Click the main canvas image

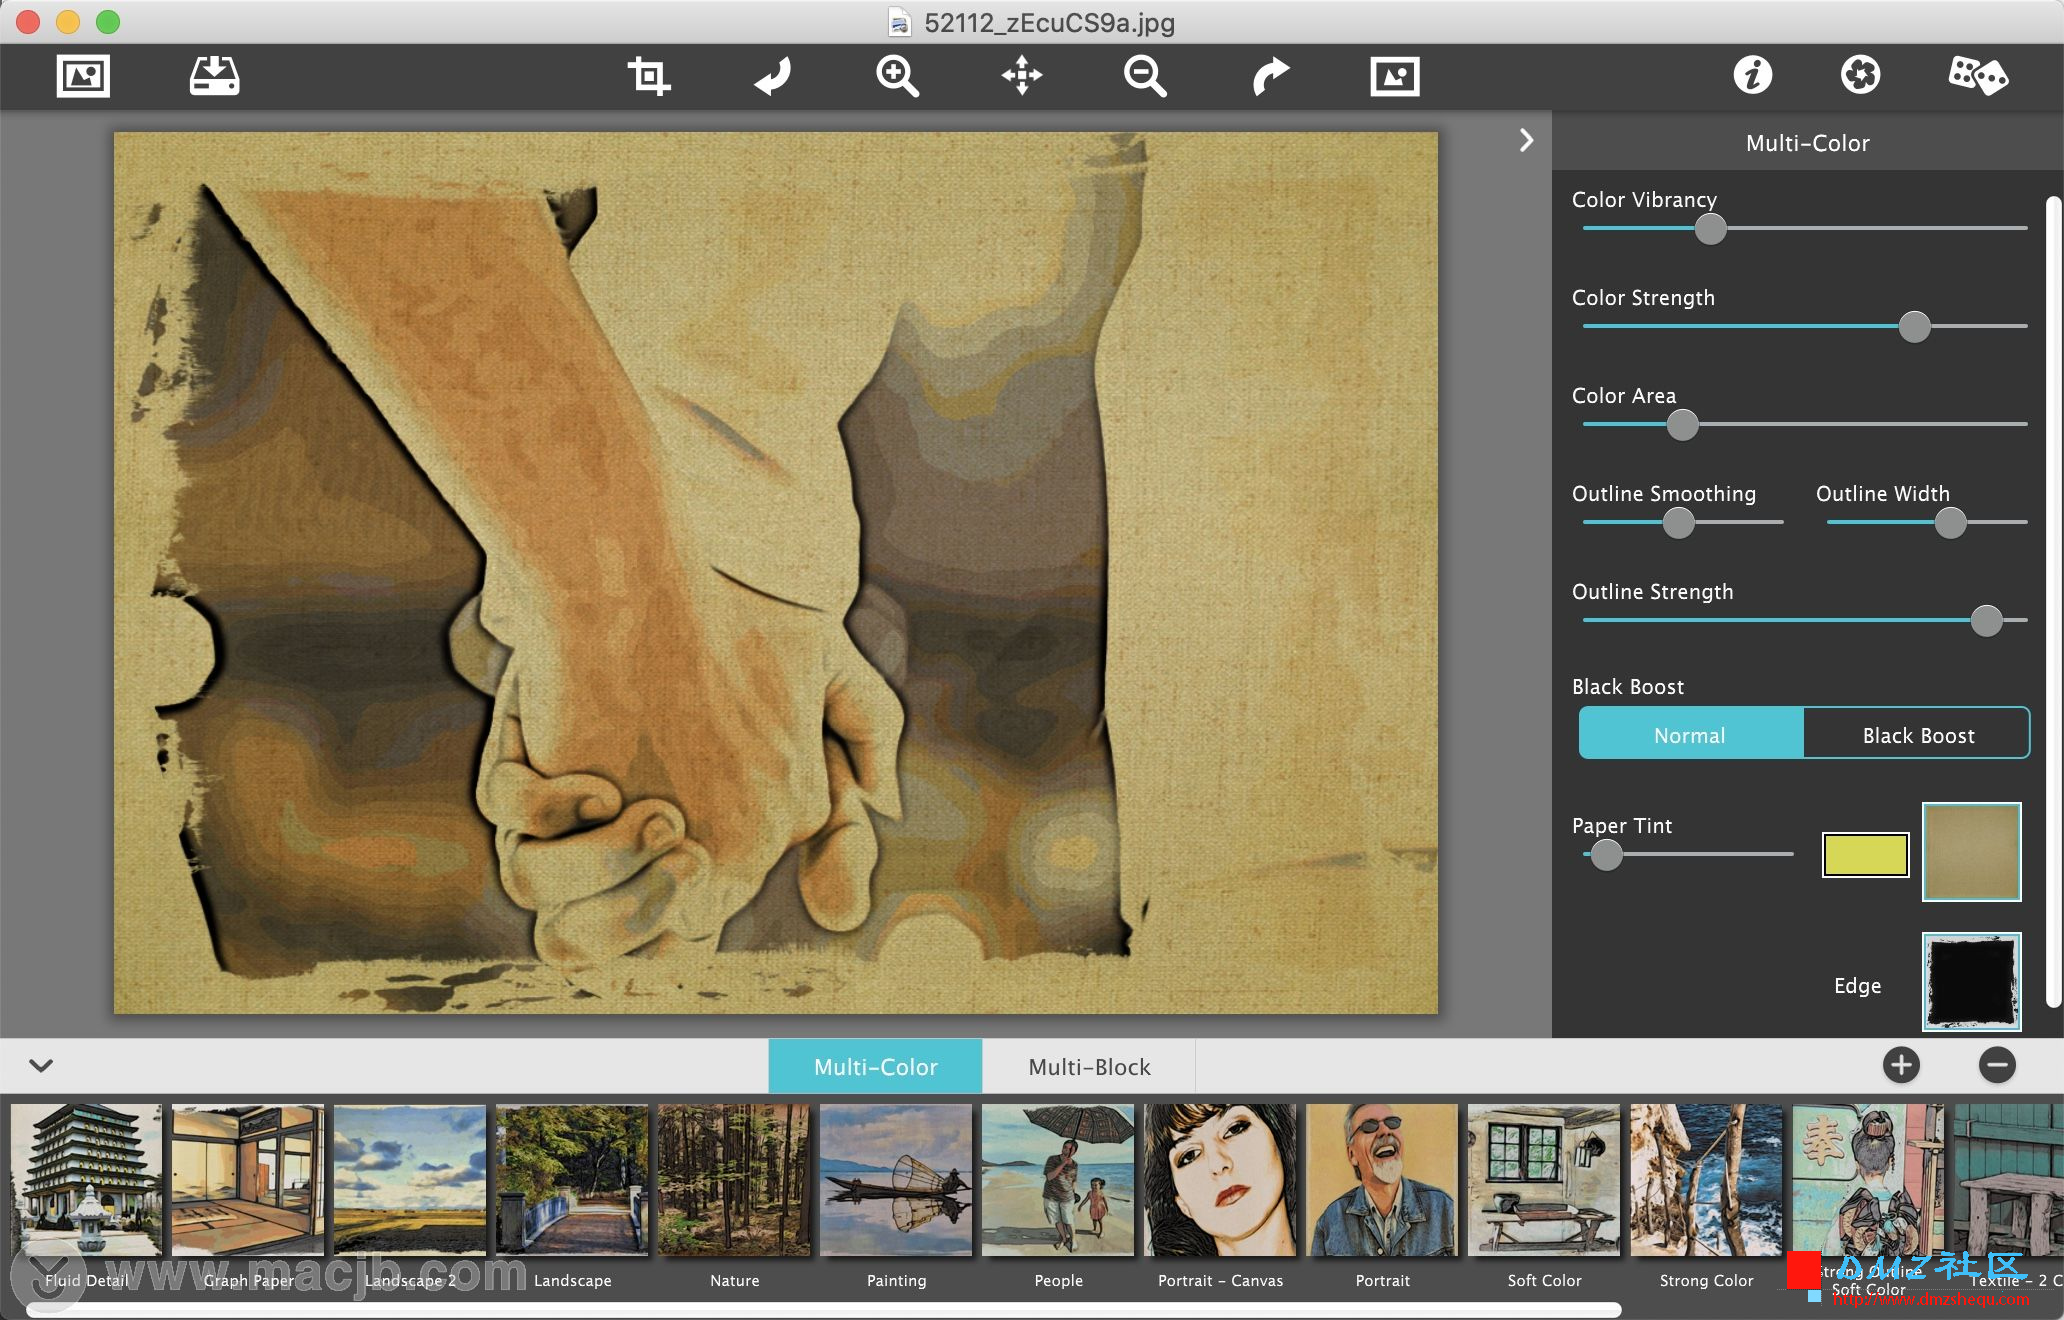pos(776,573)
